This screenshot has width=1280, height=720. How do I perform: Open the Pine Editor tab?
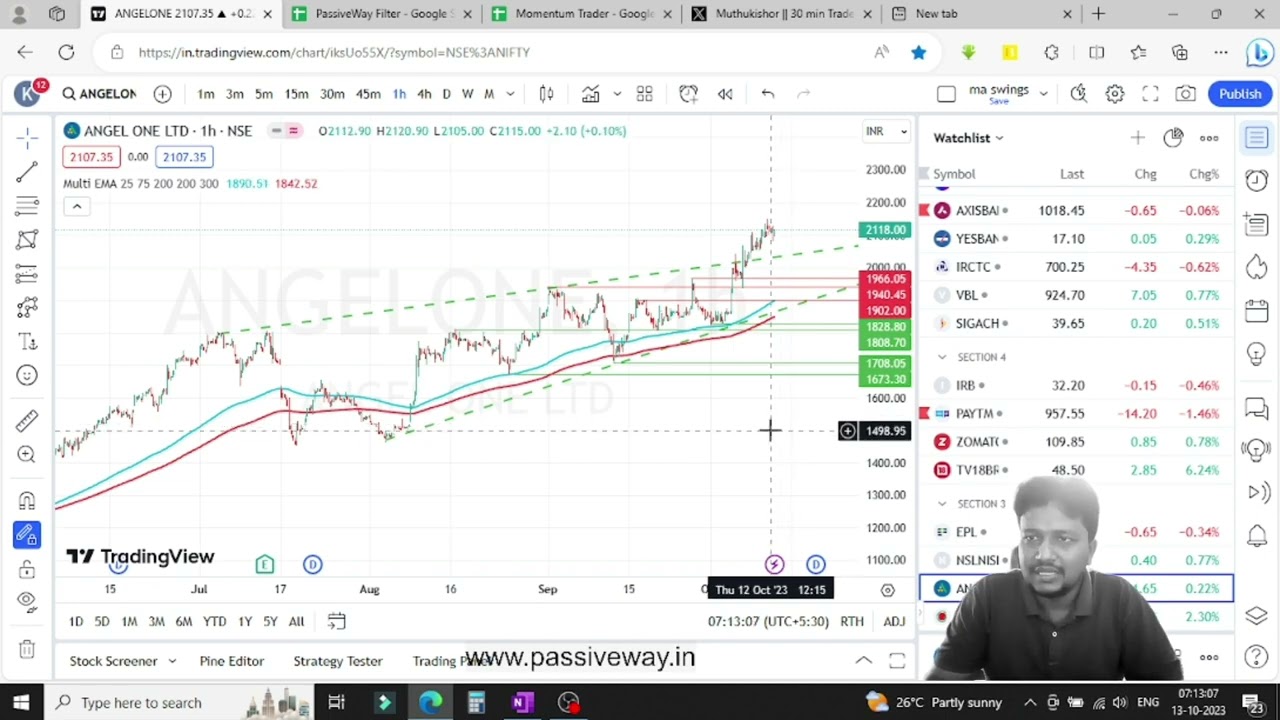(x=231, y=661)
